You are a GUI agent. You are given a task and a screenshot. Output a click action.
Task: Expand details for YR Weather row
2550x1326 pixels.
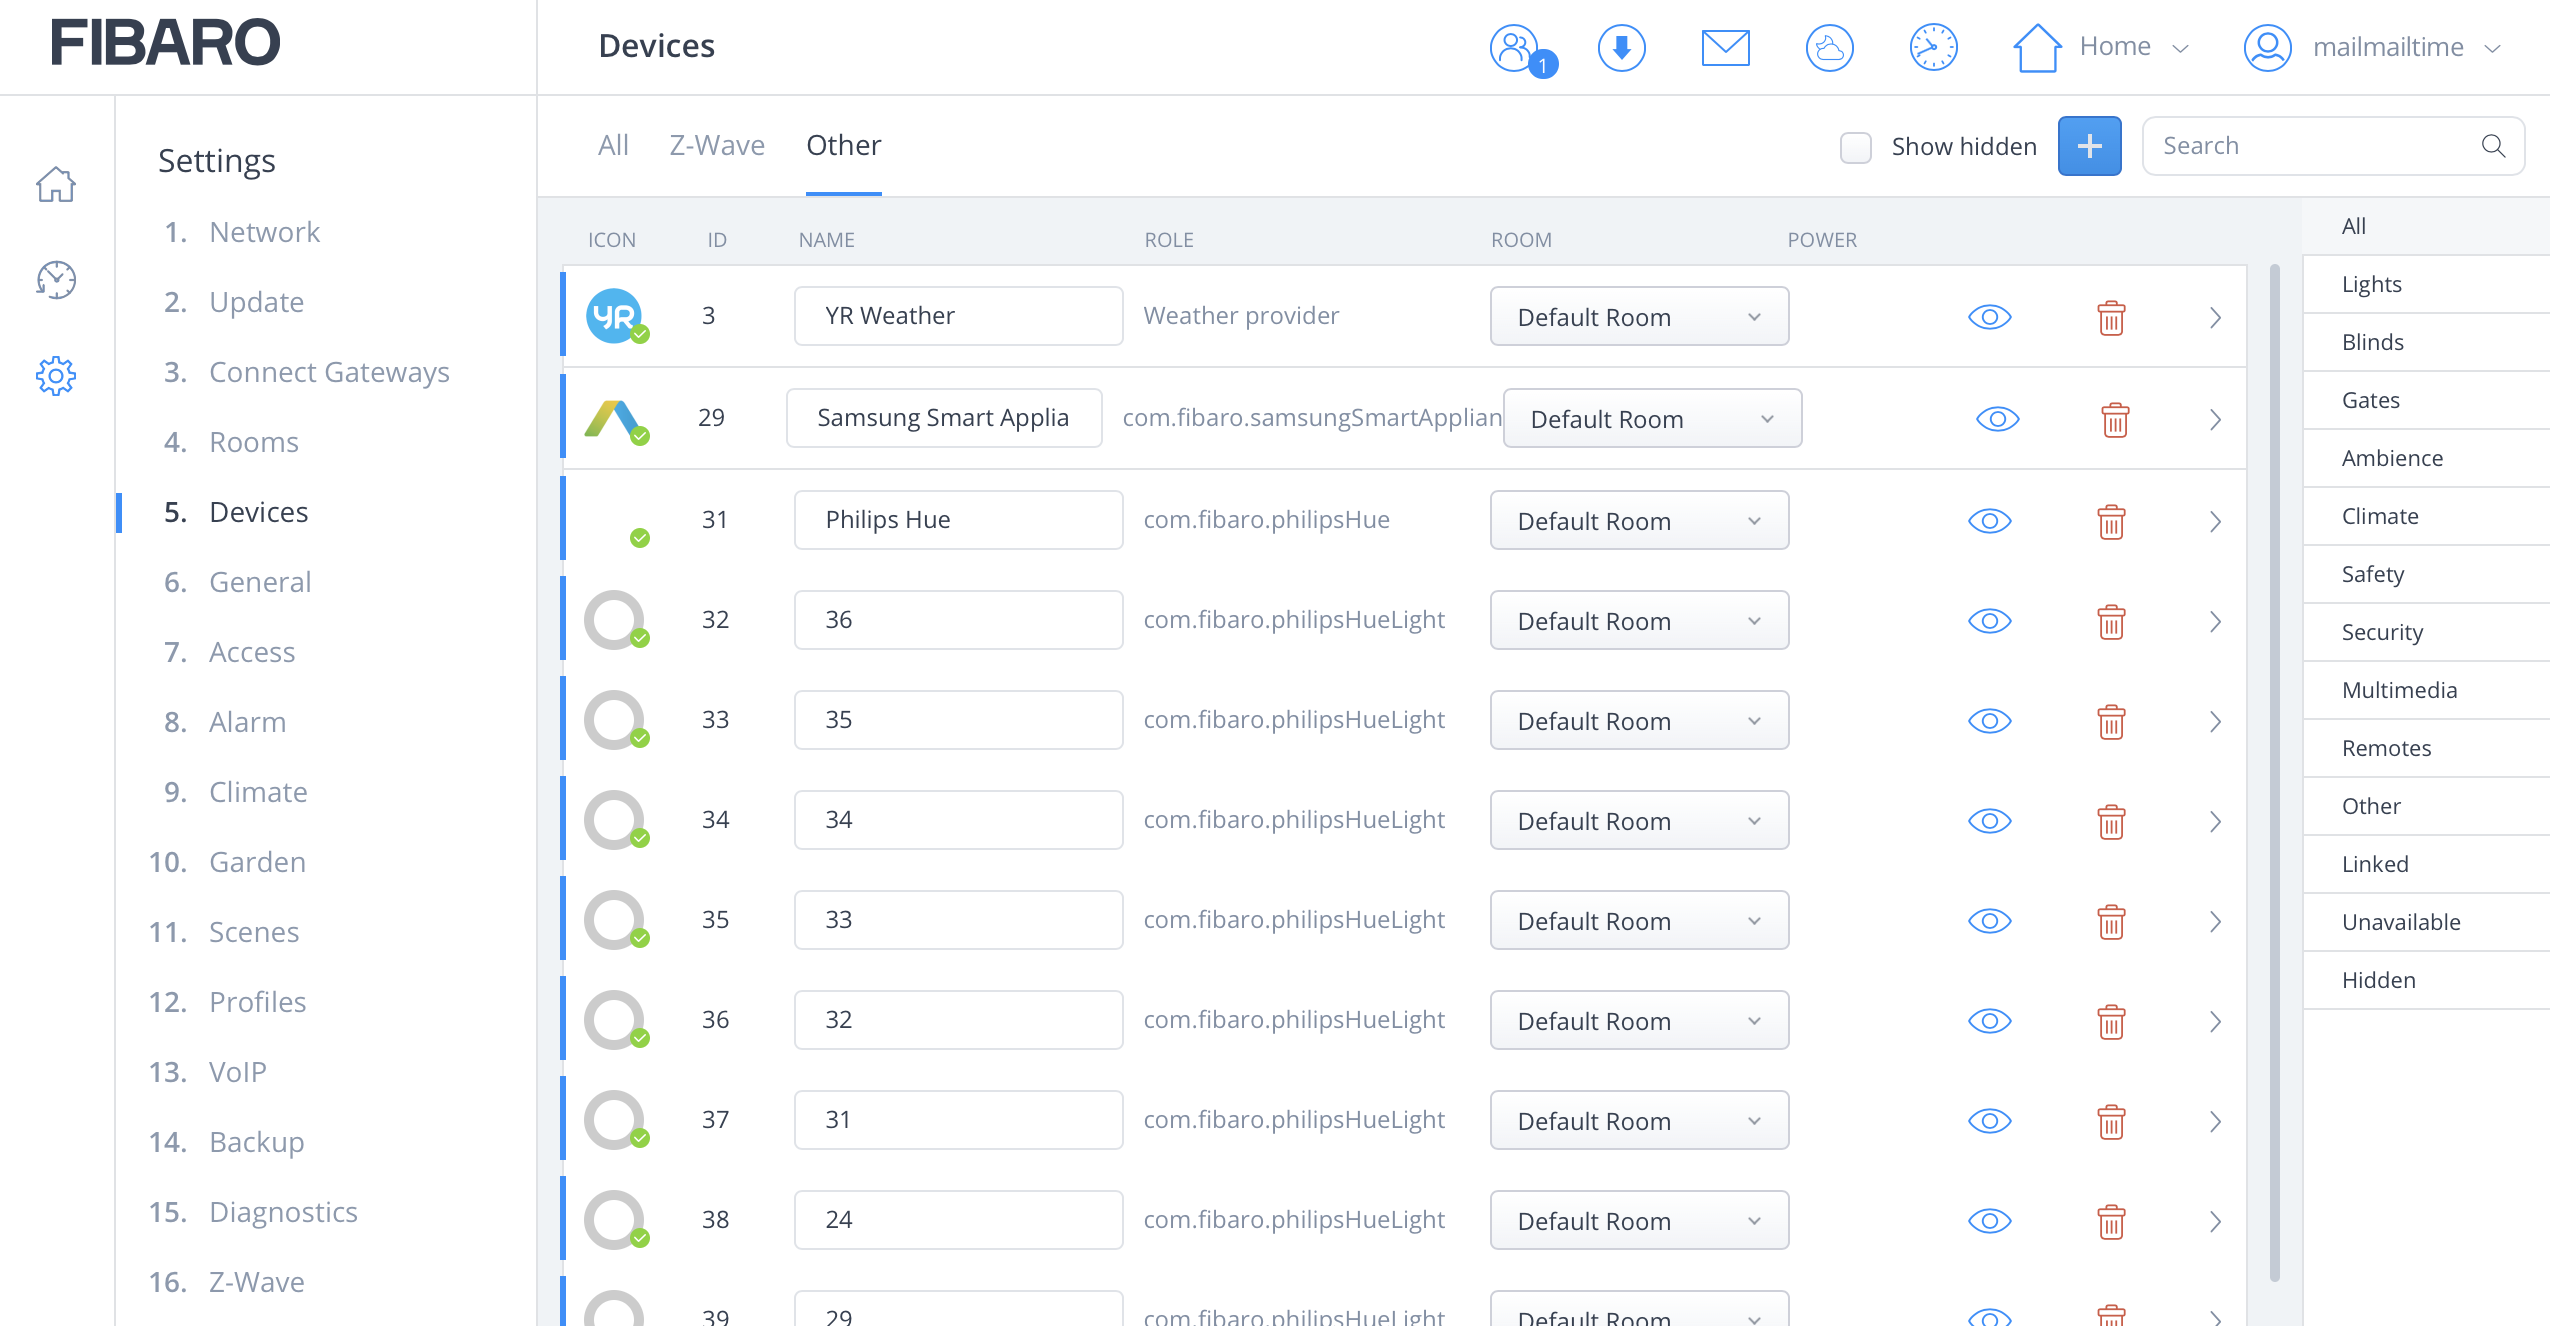2215,318
